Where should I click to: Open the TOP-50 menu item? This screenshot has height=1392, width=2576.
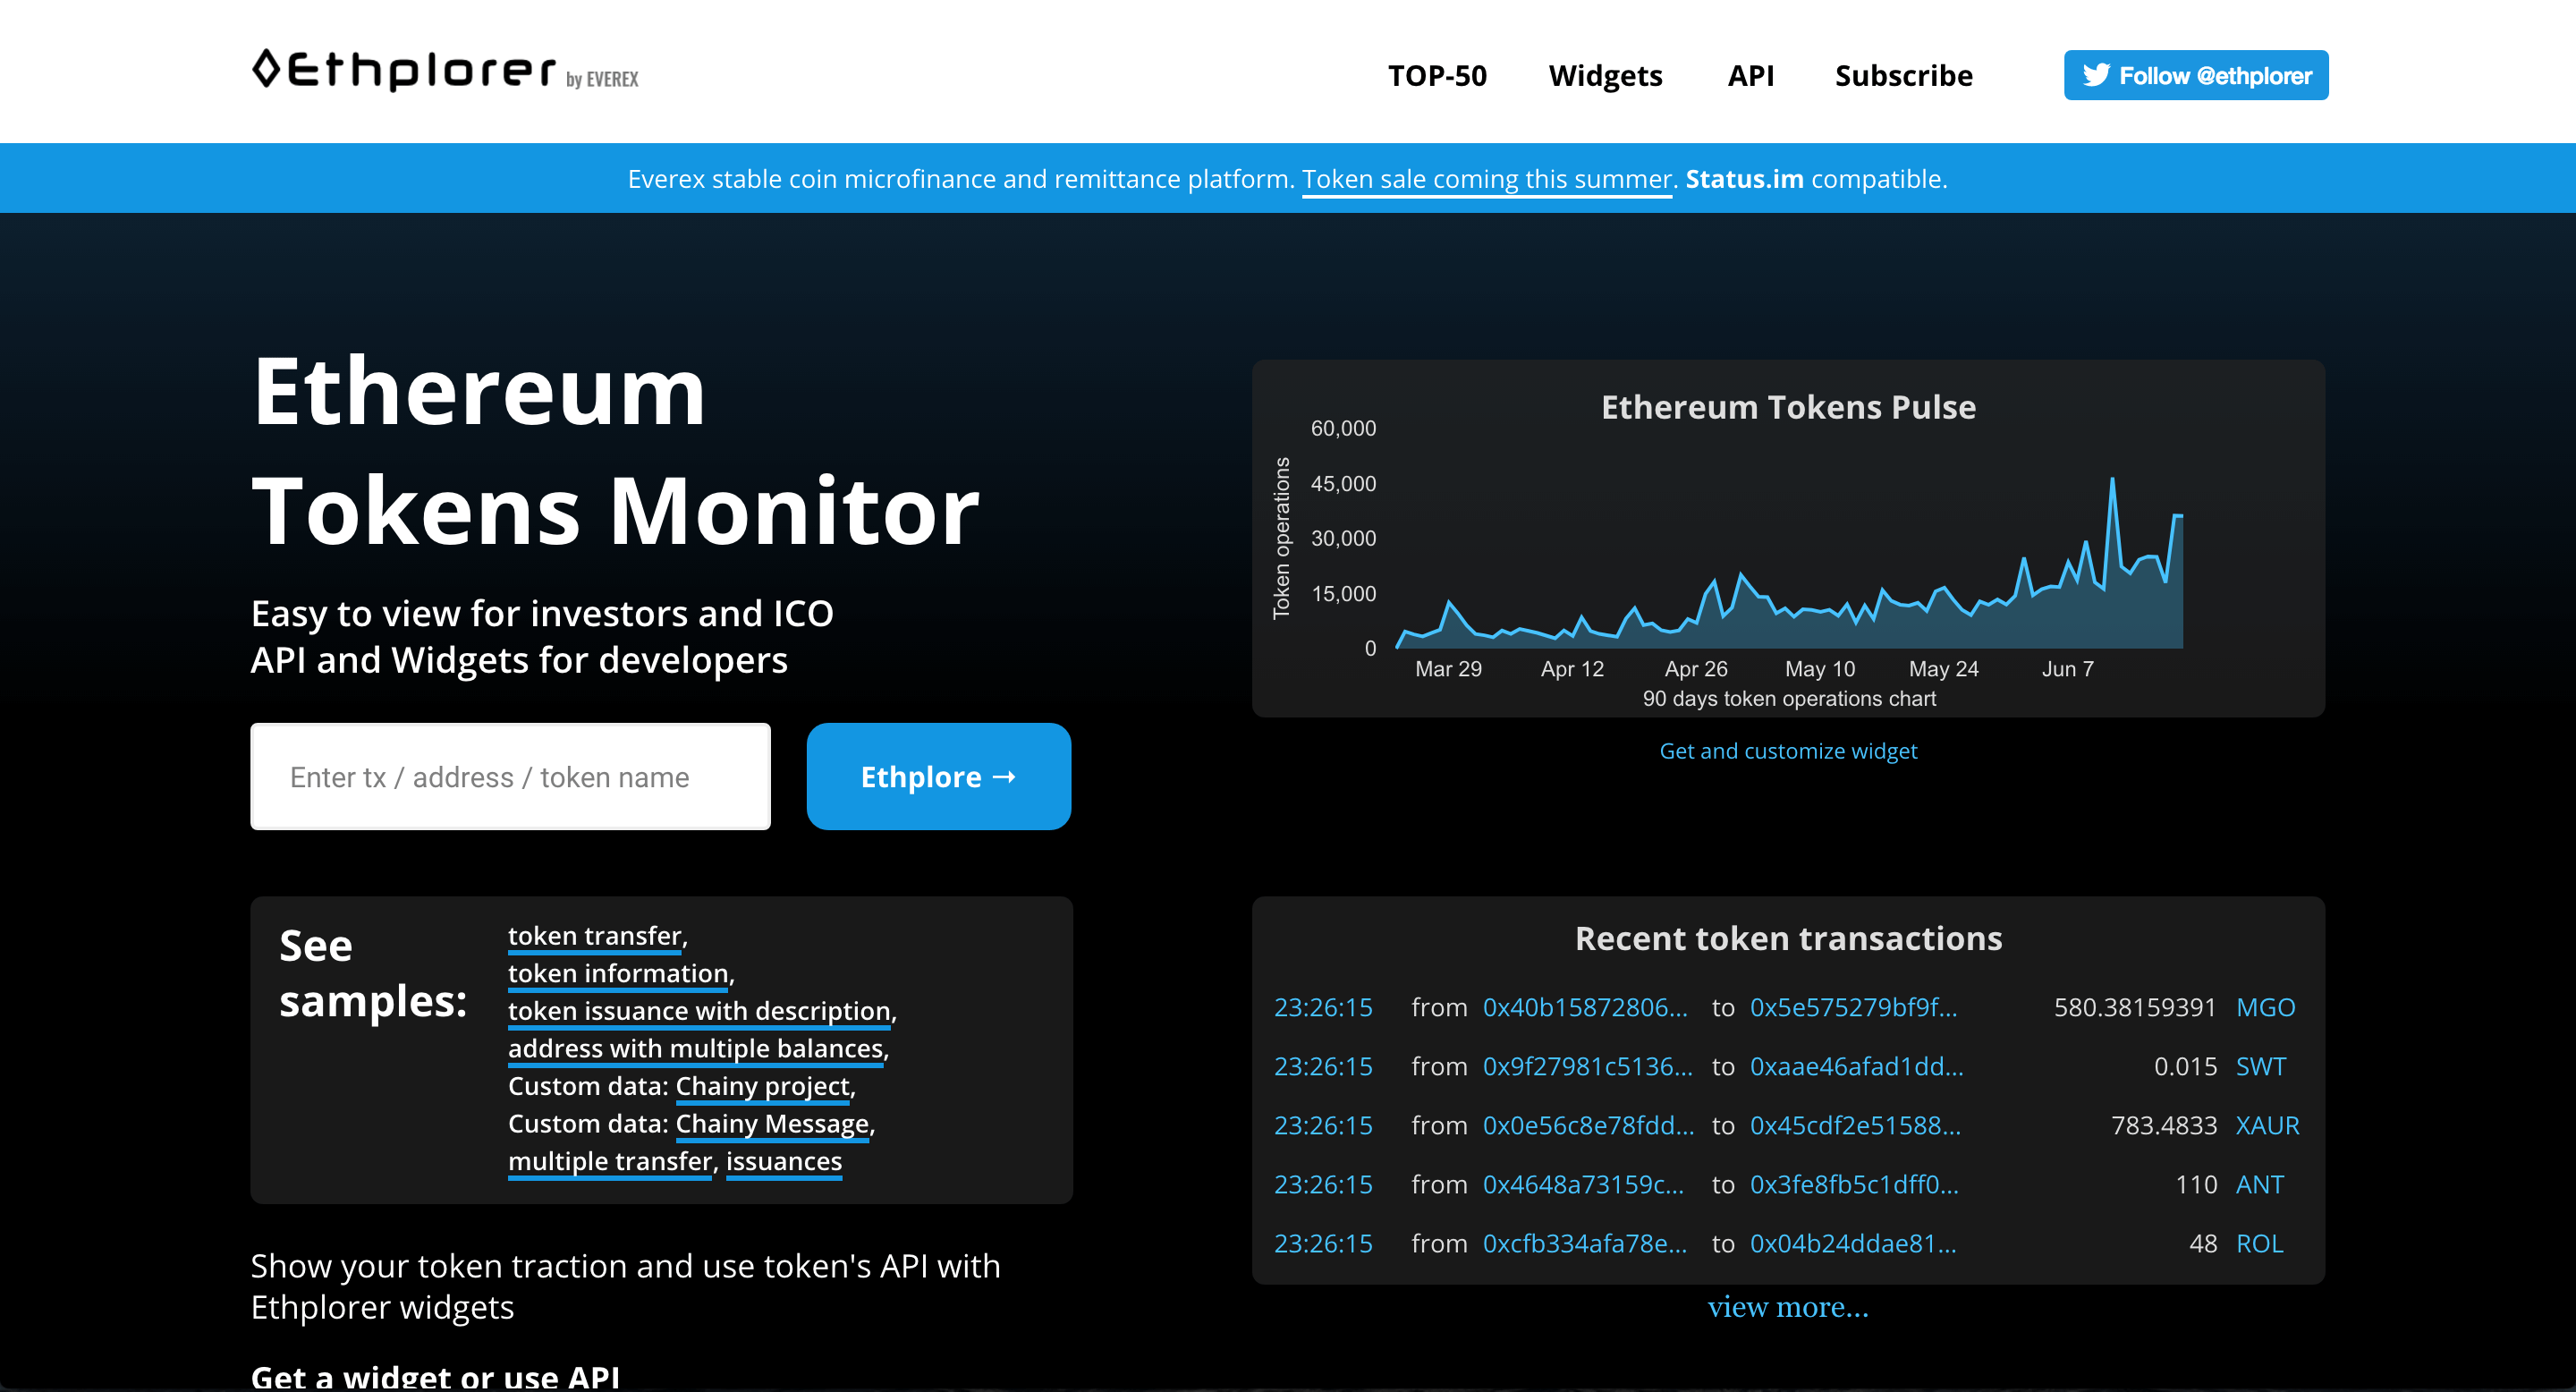(1437, 76)
